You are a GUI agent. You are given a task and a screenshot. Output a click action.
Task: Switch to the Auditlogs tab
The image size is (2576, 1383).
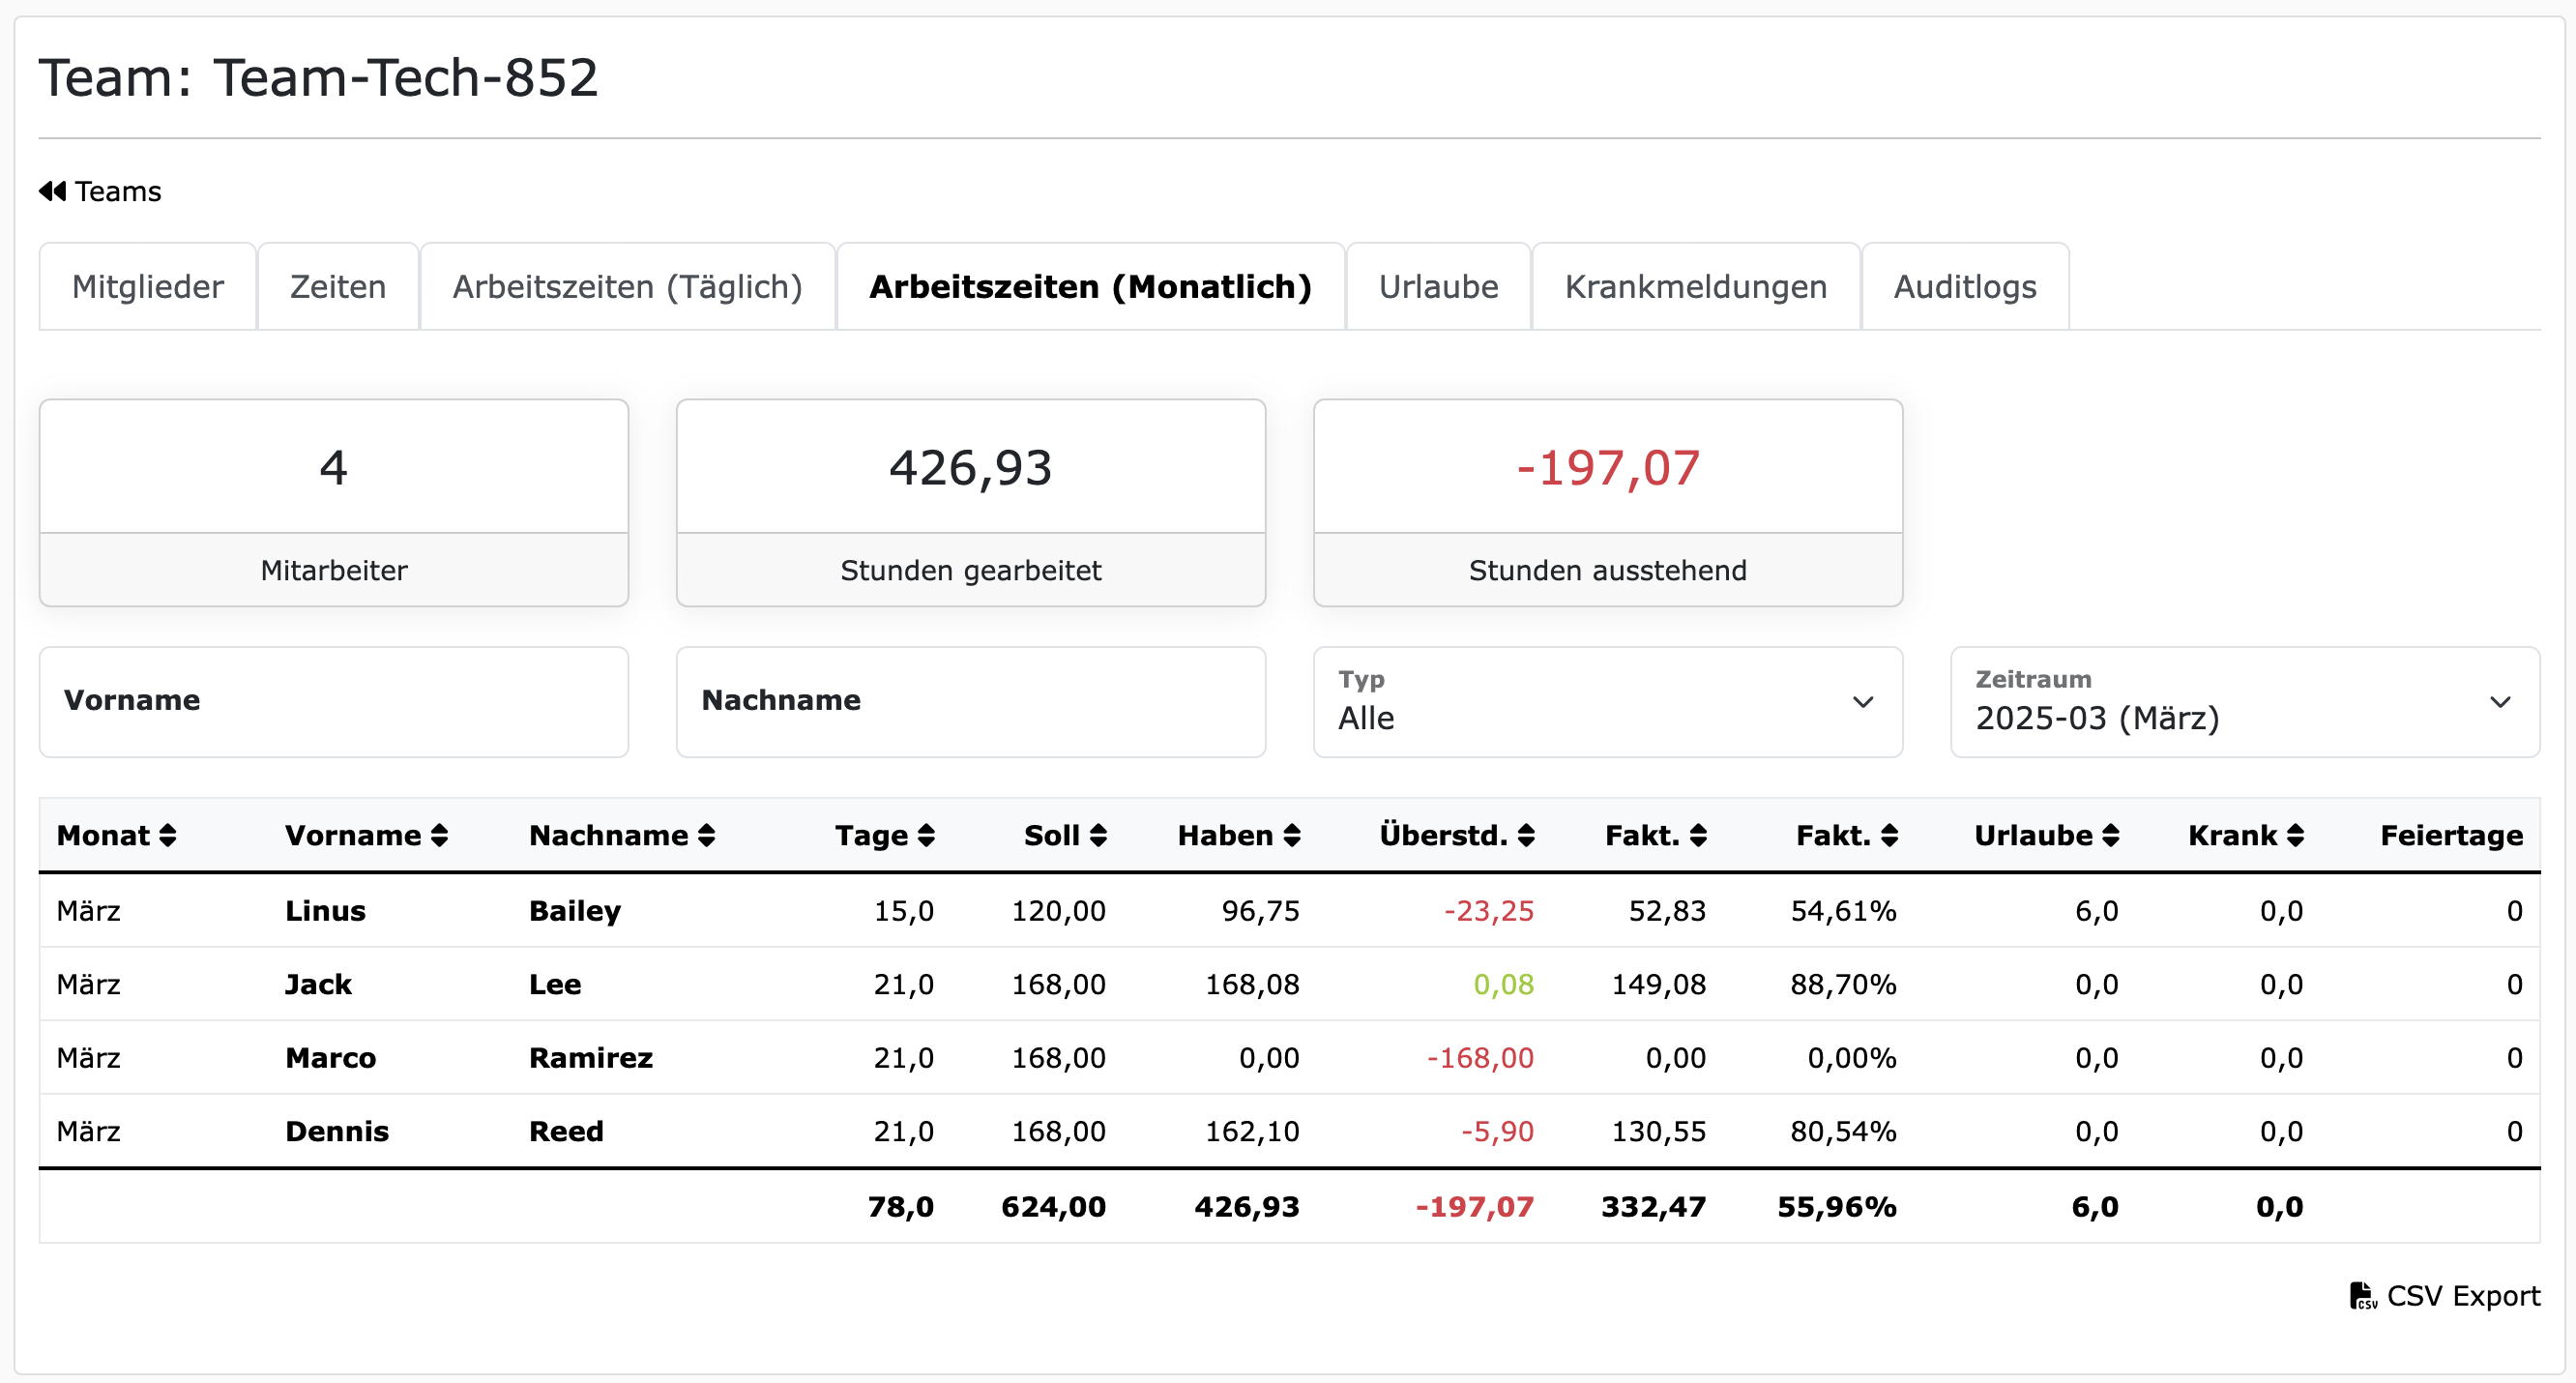[1963, 286]
